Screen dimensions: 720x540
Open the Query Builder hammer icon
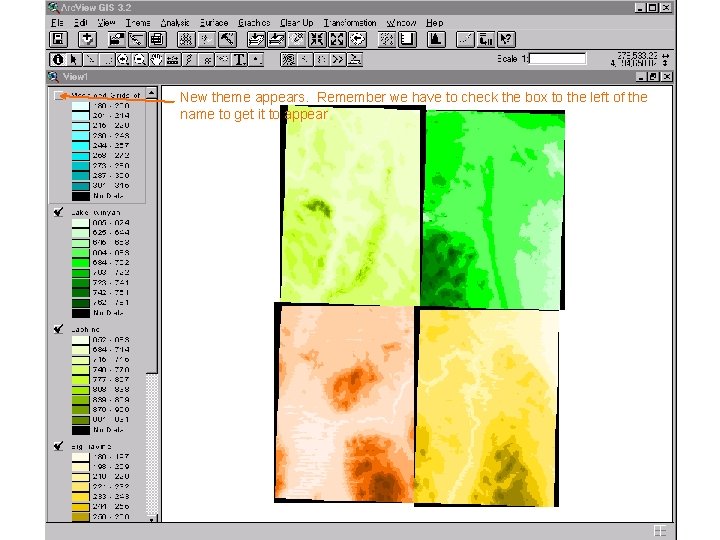point(227,39)
